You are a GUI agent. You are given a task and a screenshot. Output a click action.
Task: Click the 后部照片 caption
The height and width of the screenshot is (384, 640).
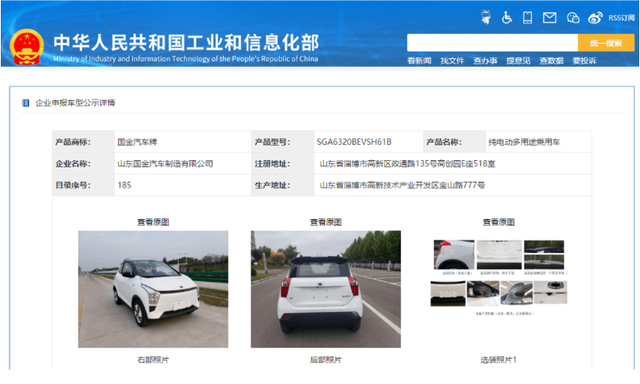(326, 360)
